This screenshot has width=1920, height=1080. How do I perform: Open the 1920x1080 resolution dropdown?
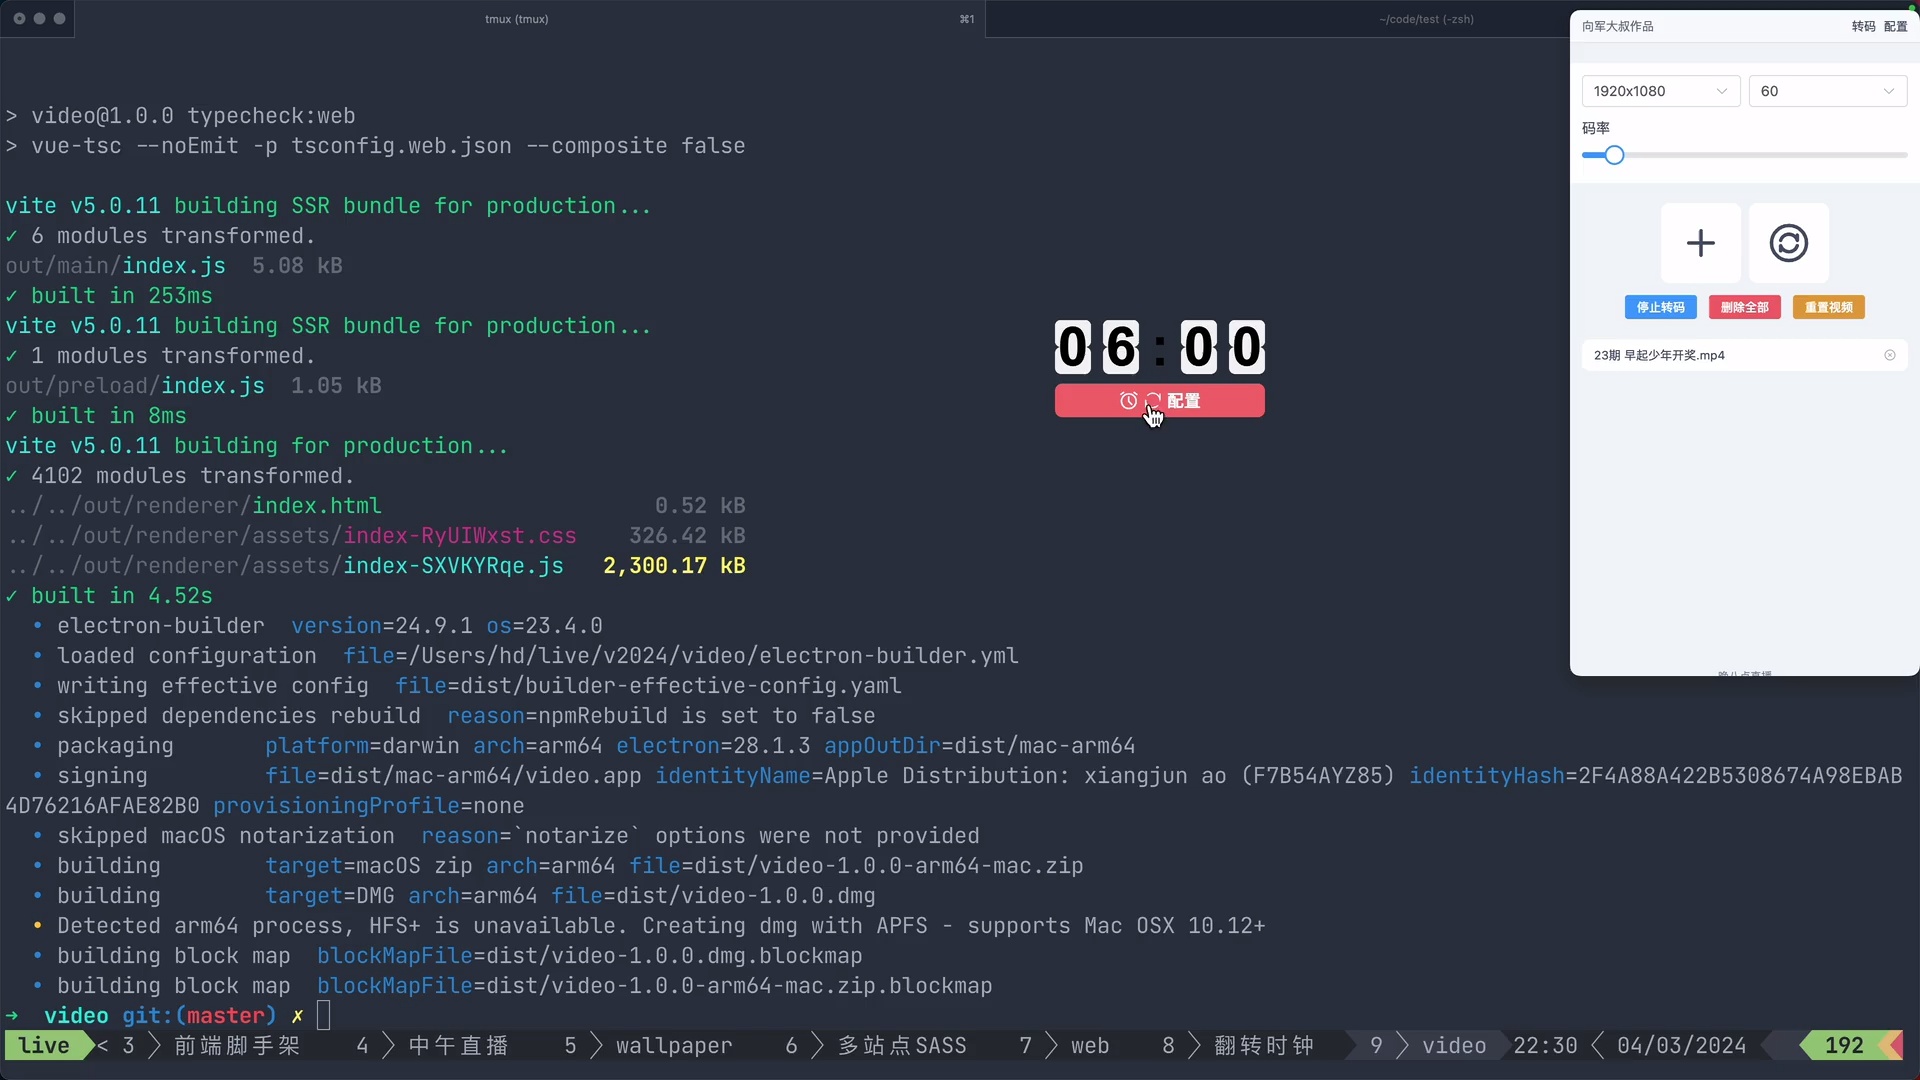coord(1660,90)
